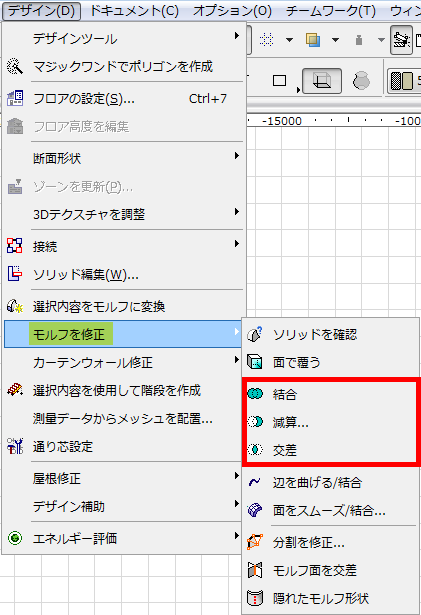The height and width of the screenshot is (615, 421).
Task: Click the dotted snap-grid toolbar icon
Action: coord(266,40)
